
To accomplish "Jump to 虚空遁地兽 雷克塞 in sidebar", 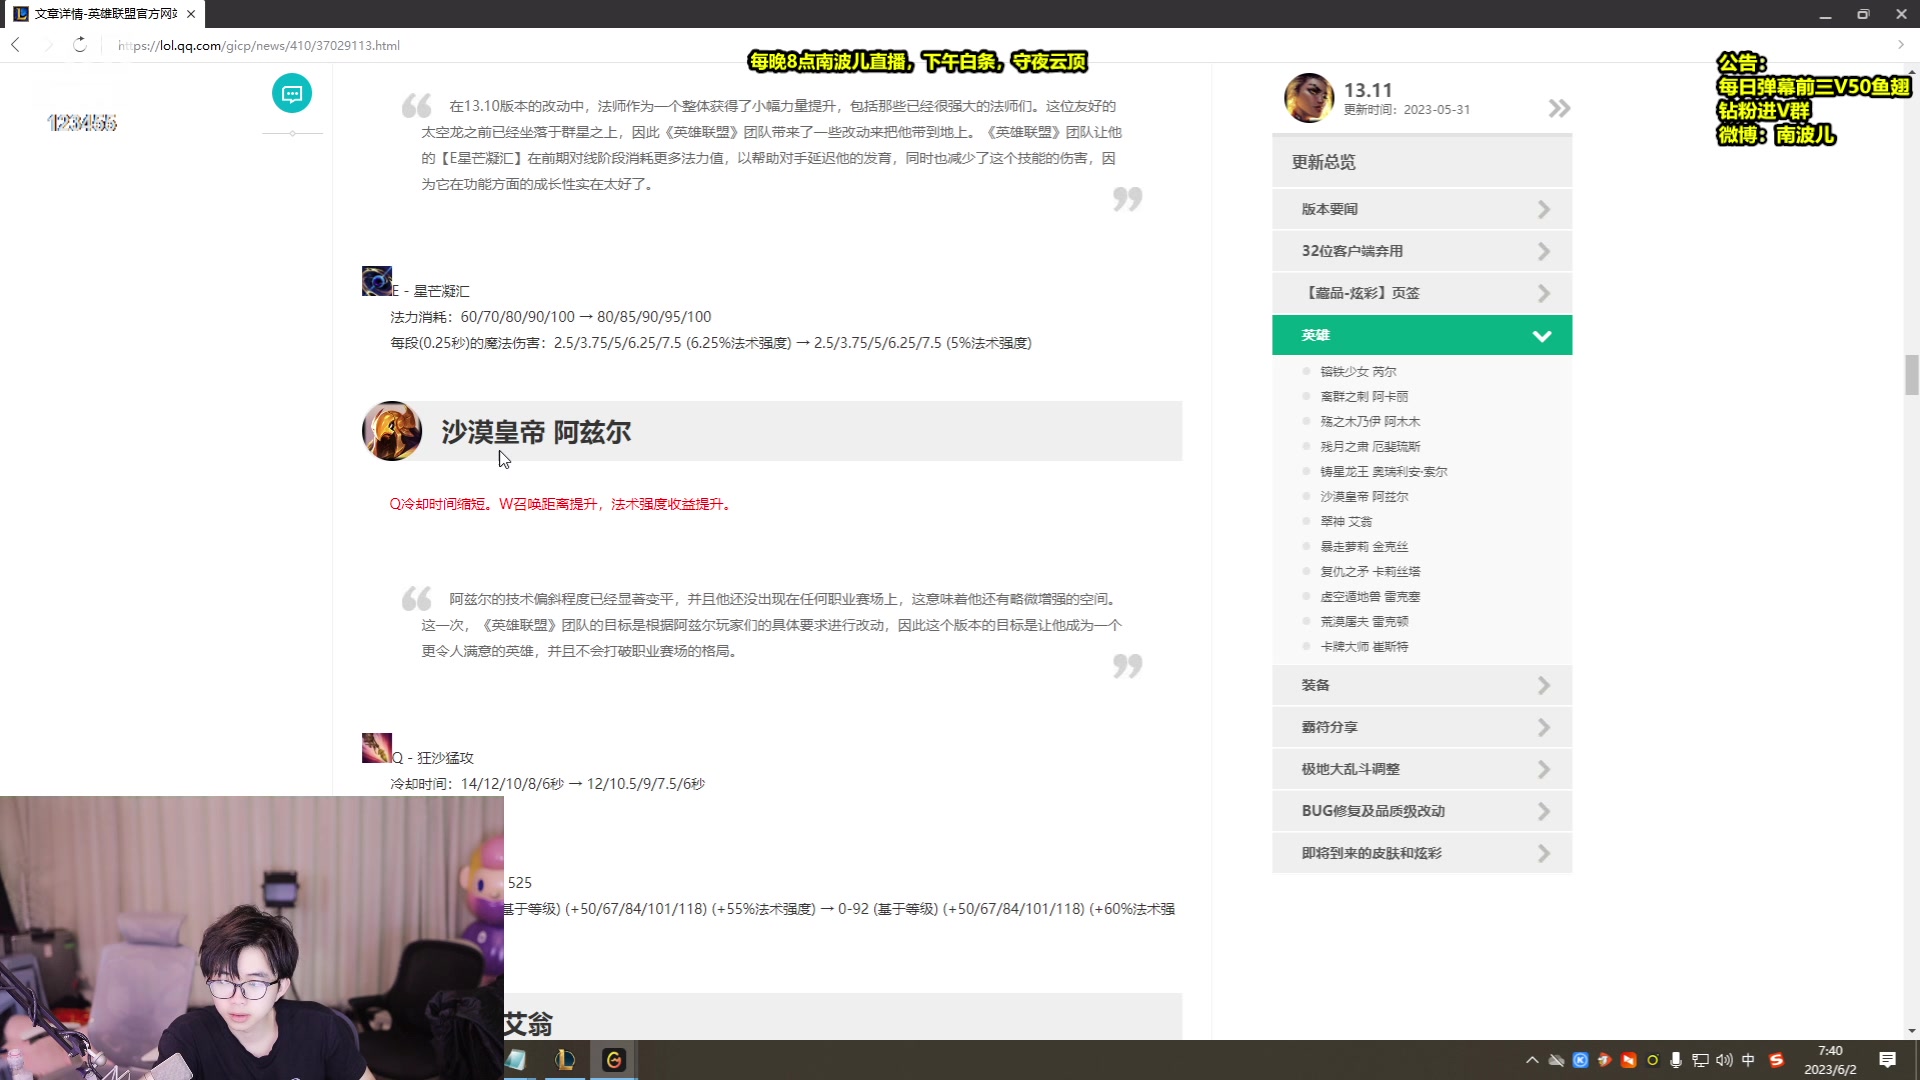I will (1370, 597).
